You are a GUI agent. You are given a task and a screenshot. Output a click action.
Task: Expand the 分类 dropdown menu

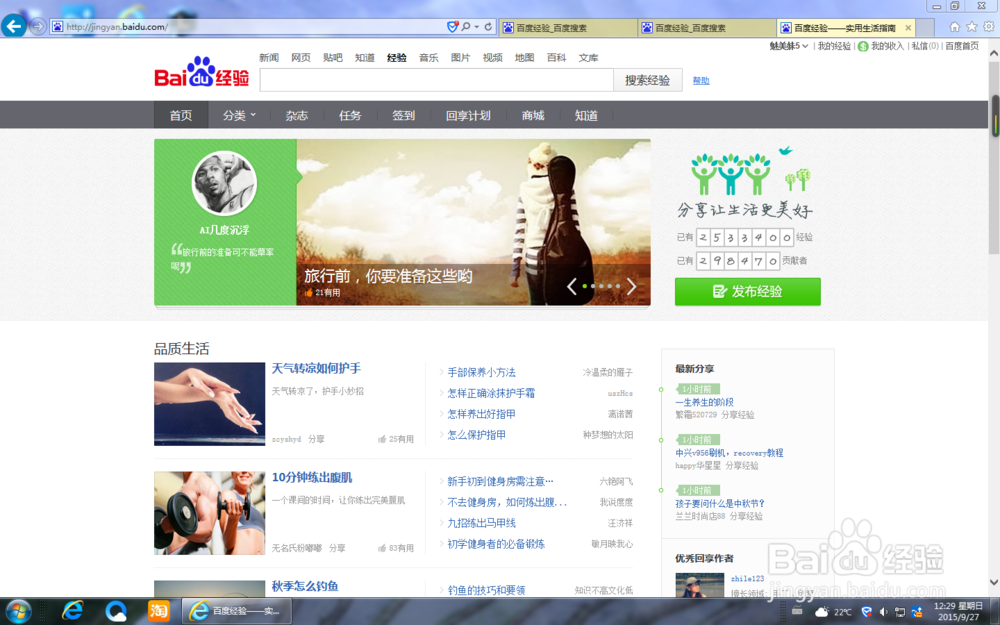pyautogui.click(x=239, y=115)
